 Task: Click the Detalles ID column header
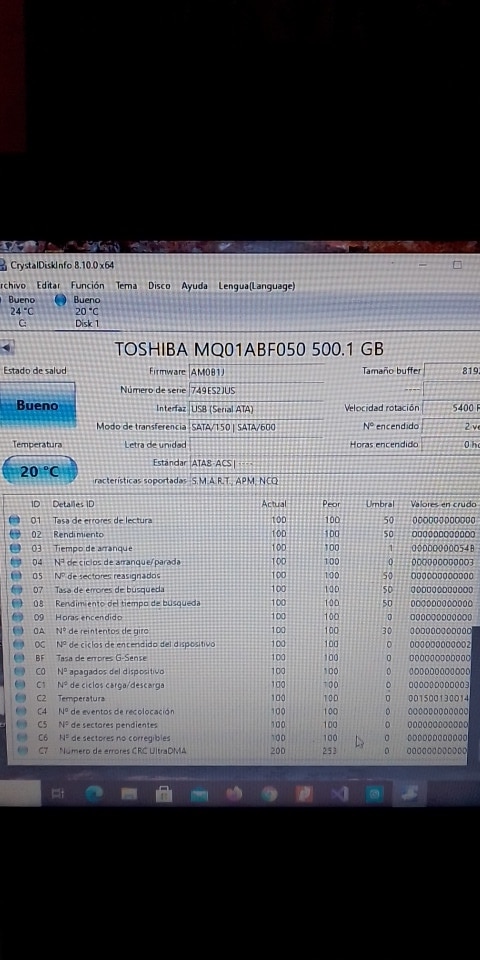[73, 504]
